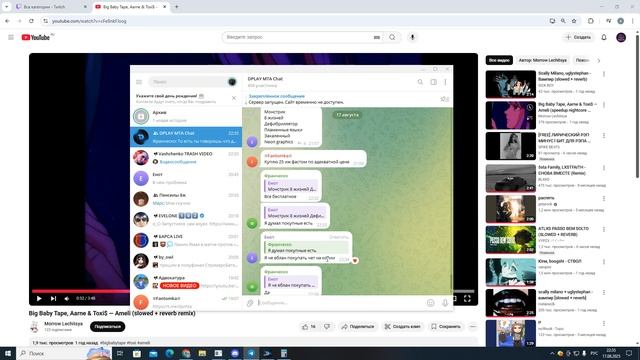Open the Telegram emoji picker

click(431, 303)
